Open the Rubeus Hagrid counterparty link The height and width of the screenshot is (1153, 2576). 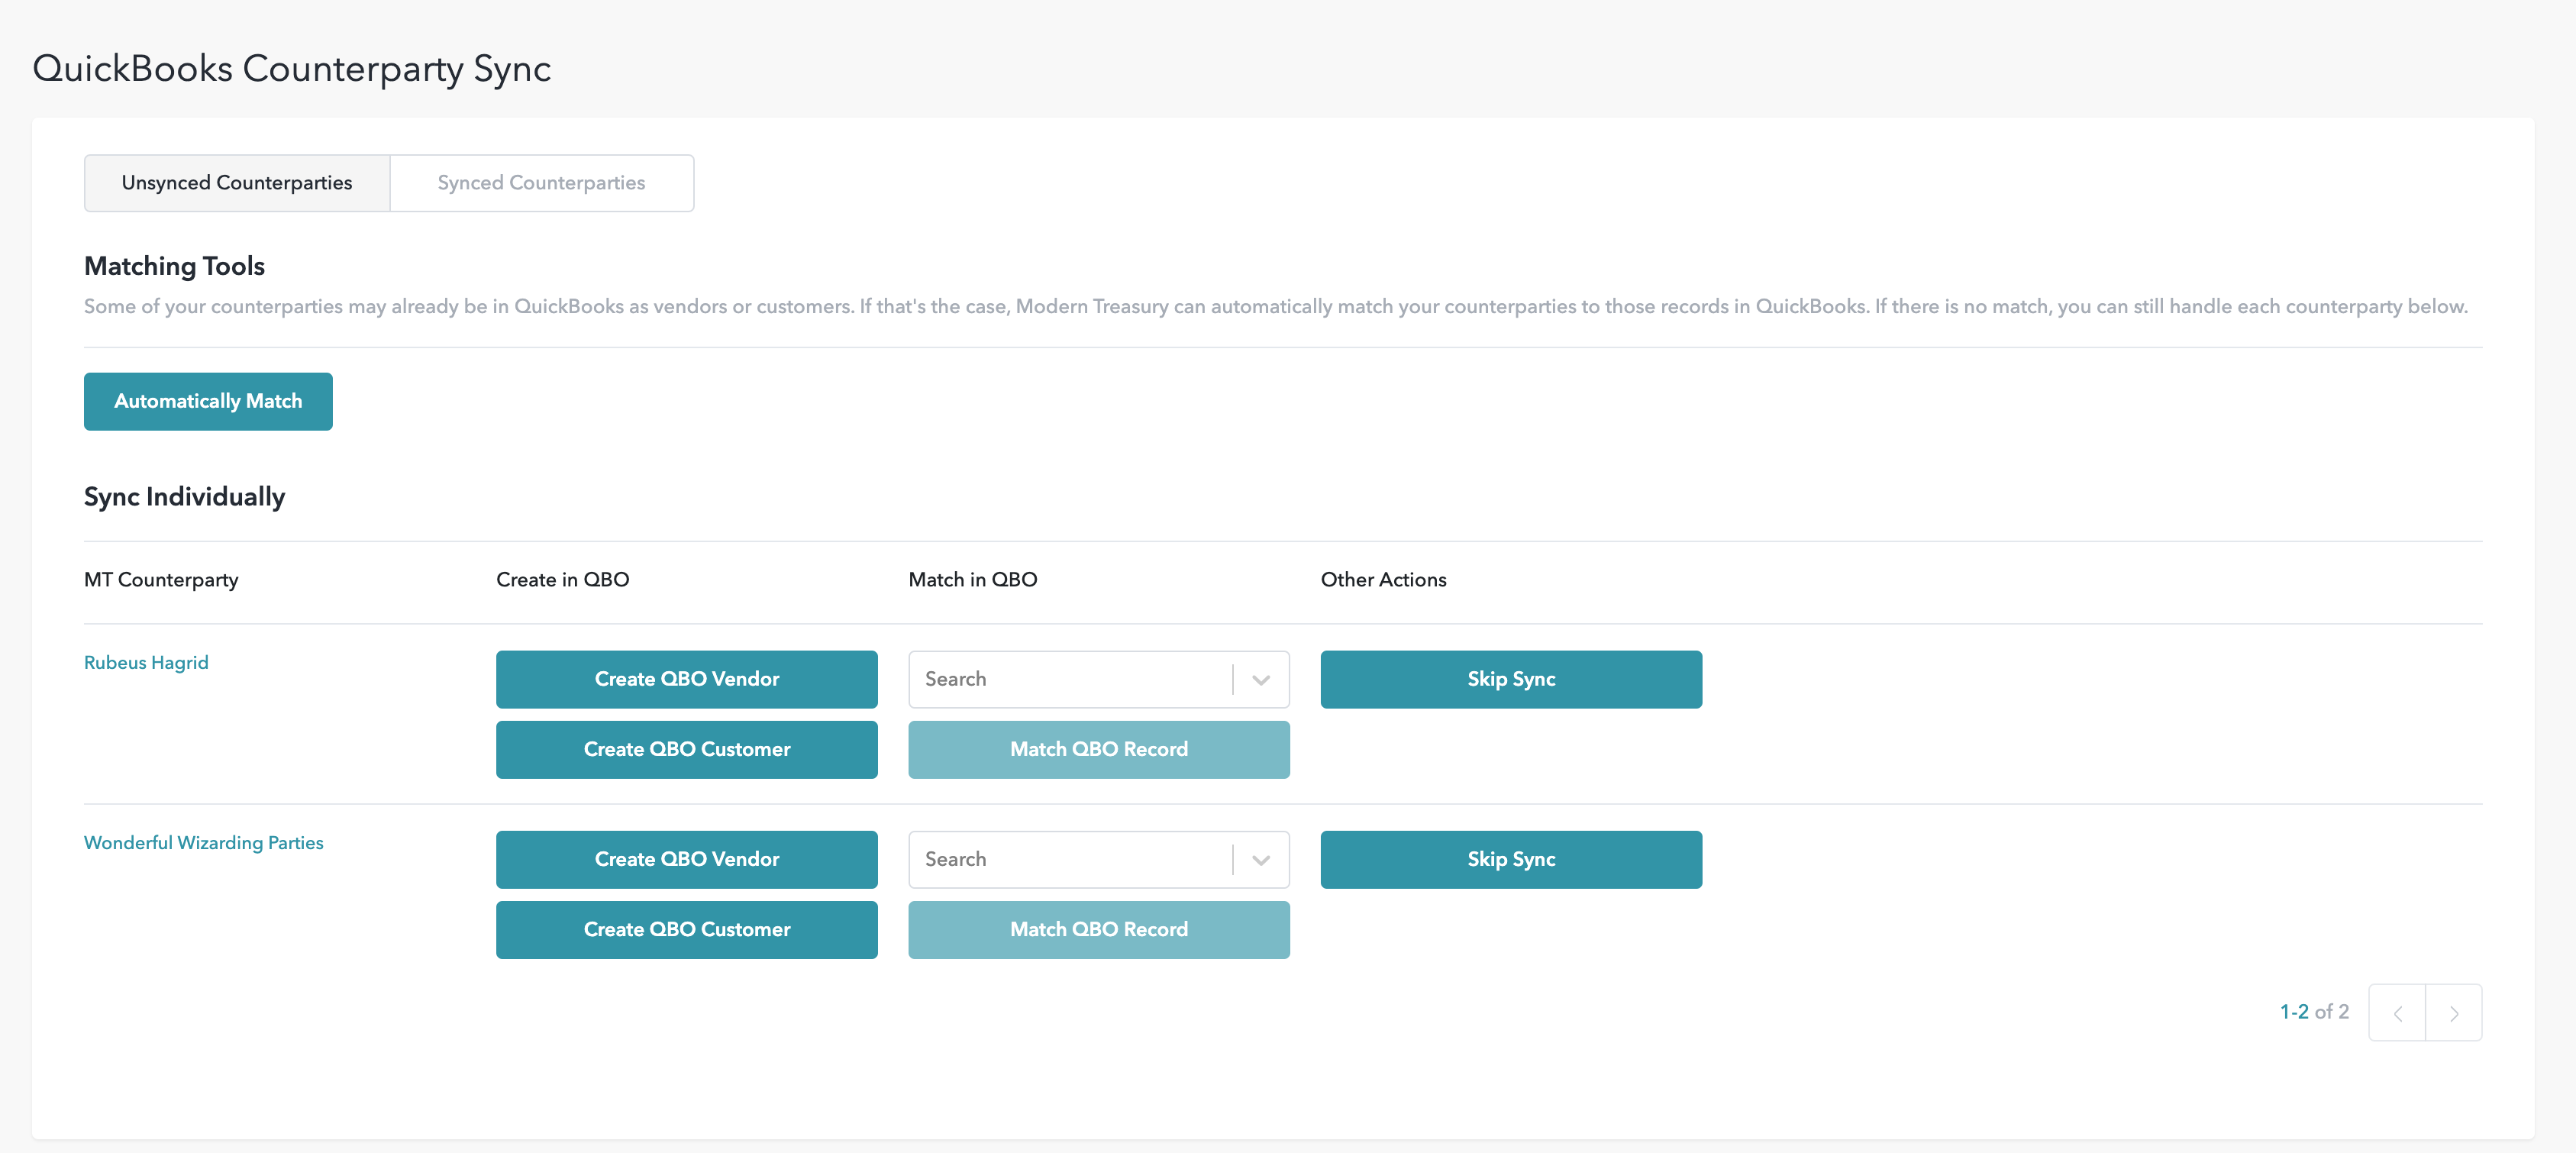[146, 663]
